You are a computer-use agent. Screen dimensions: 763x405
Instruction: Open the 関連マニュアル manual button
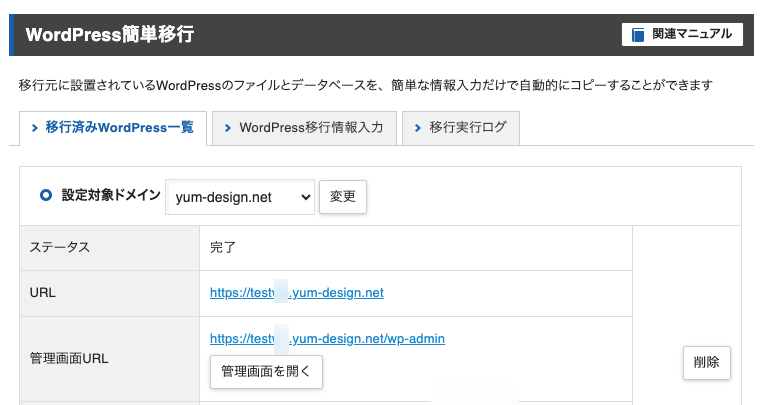[682, 35]
